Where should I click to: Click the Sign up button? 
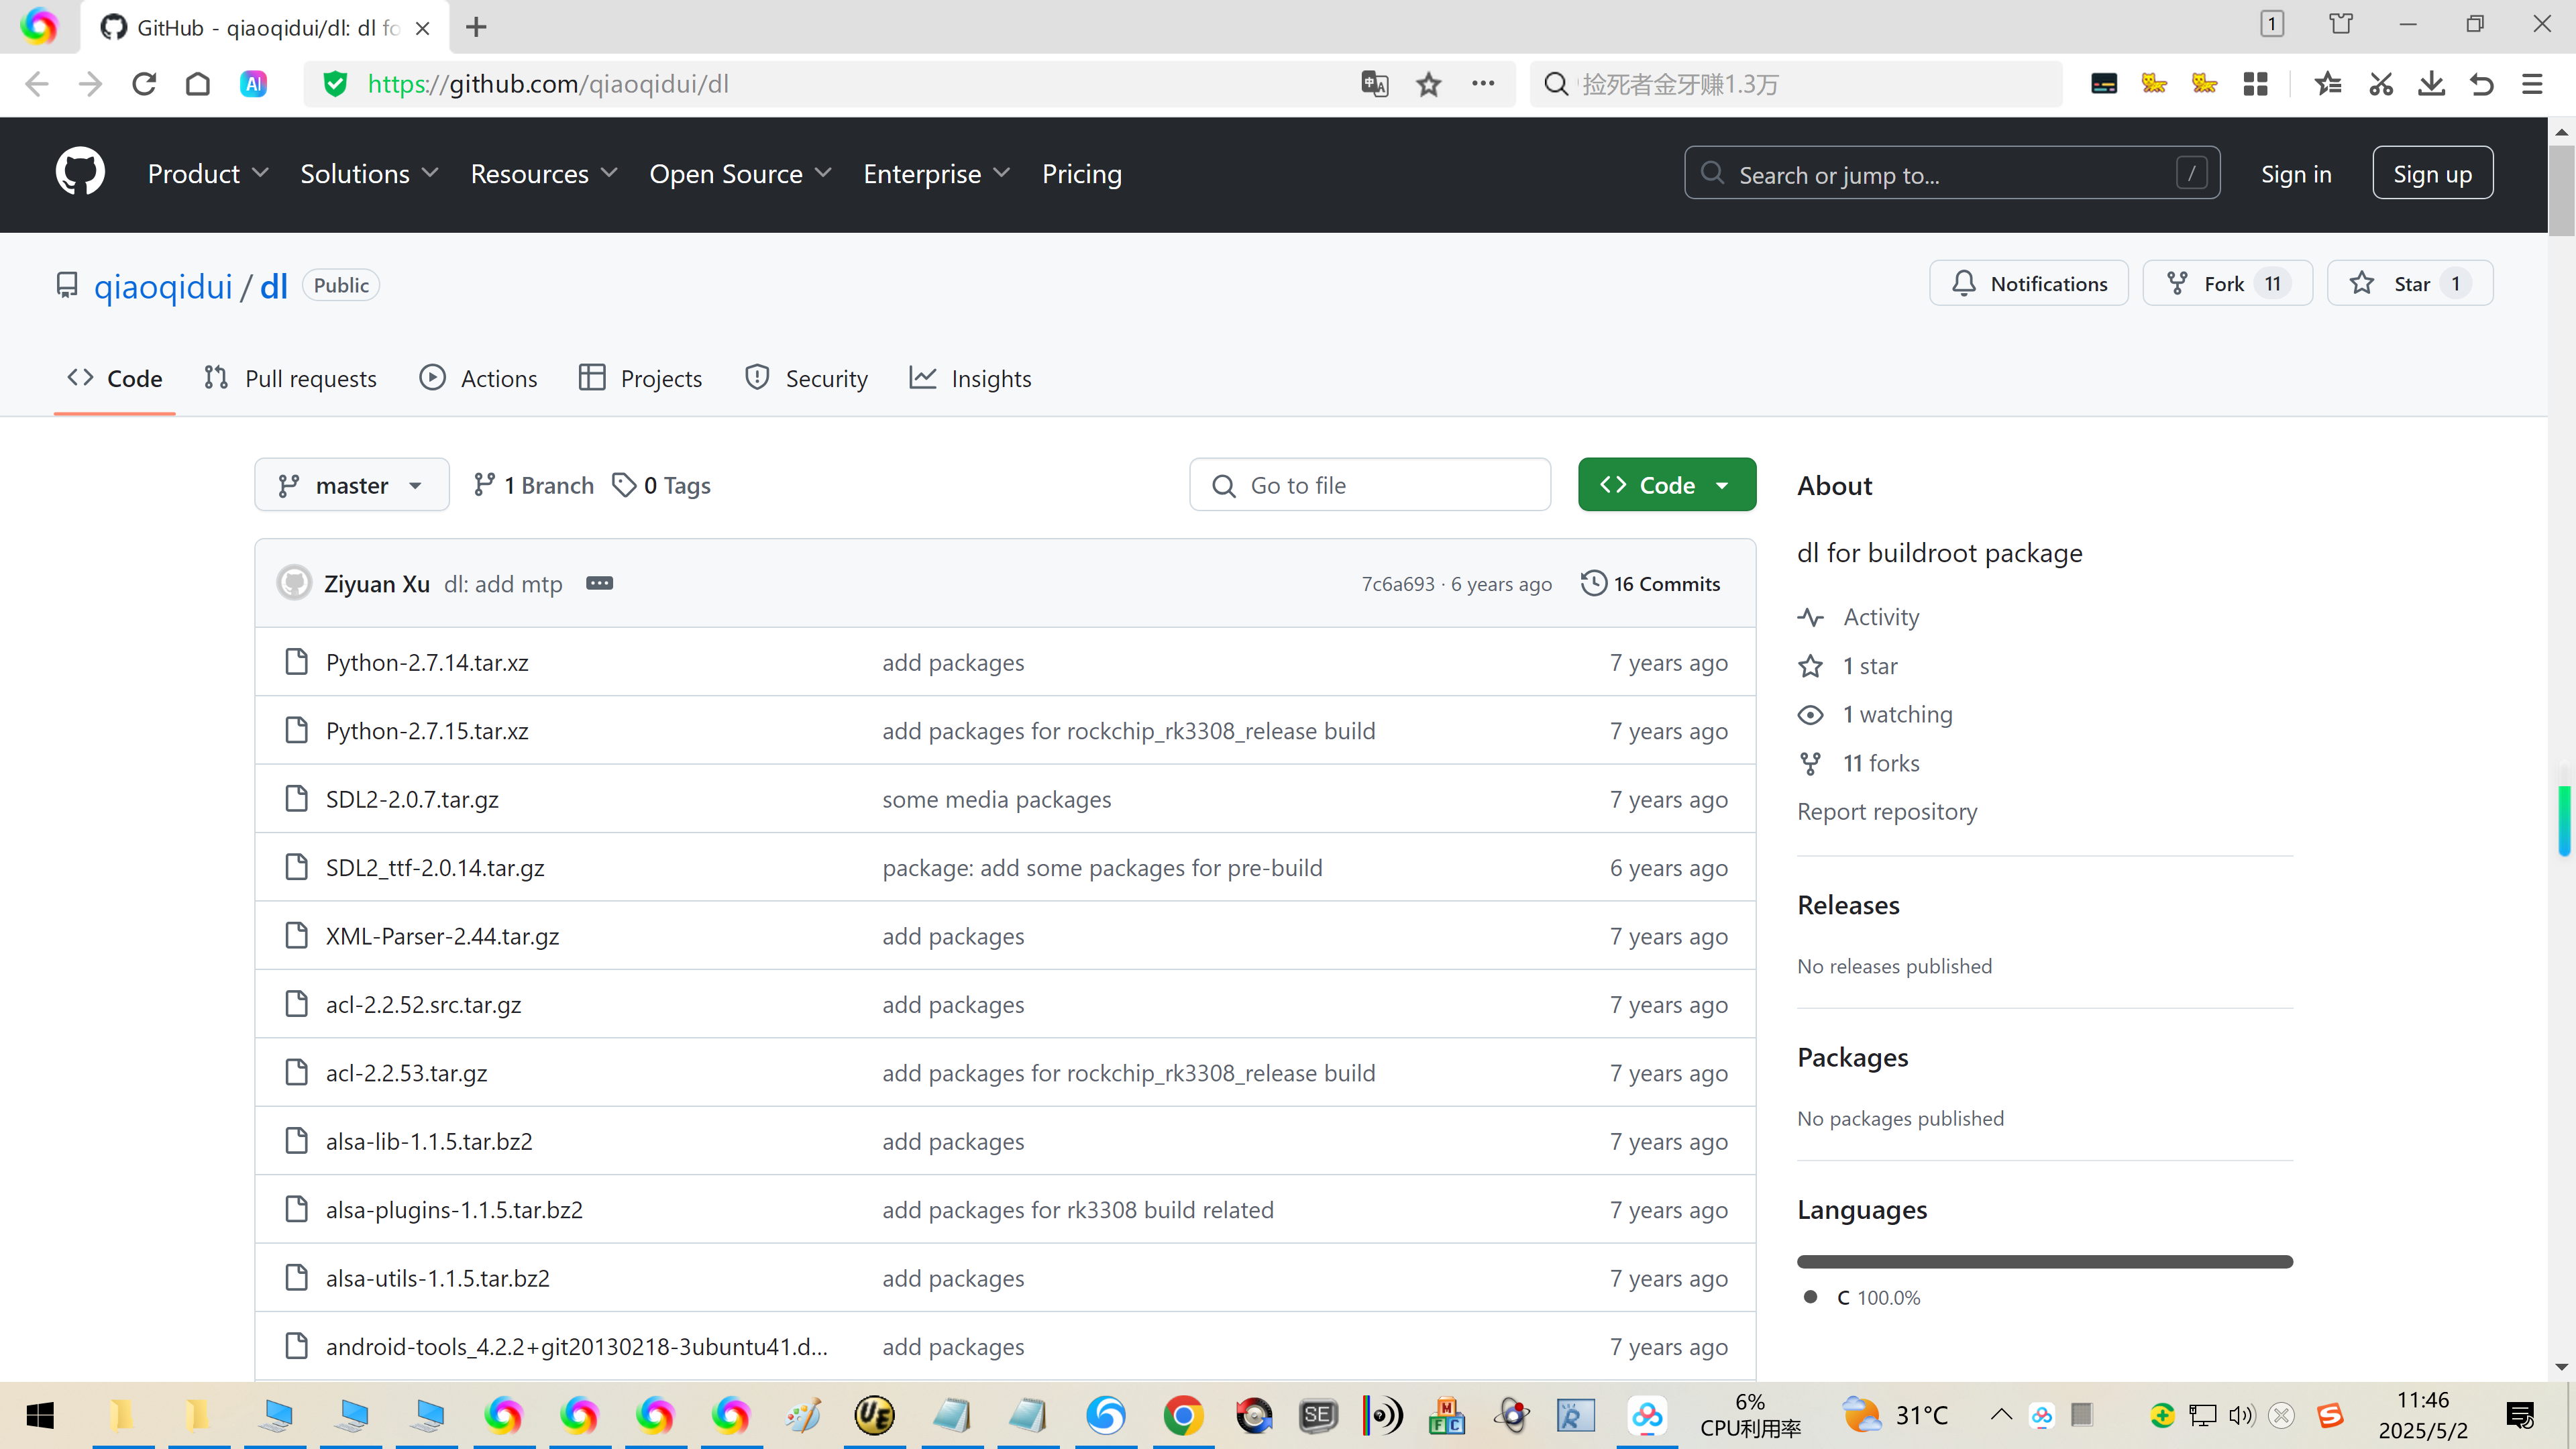click(2432, 174)
